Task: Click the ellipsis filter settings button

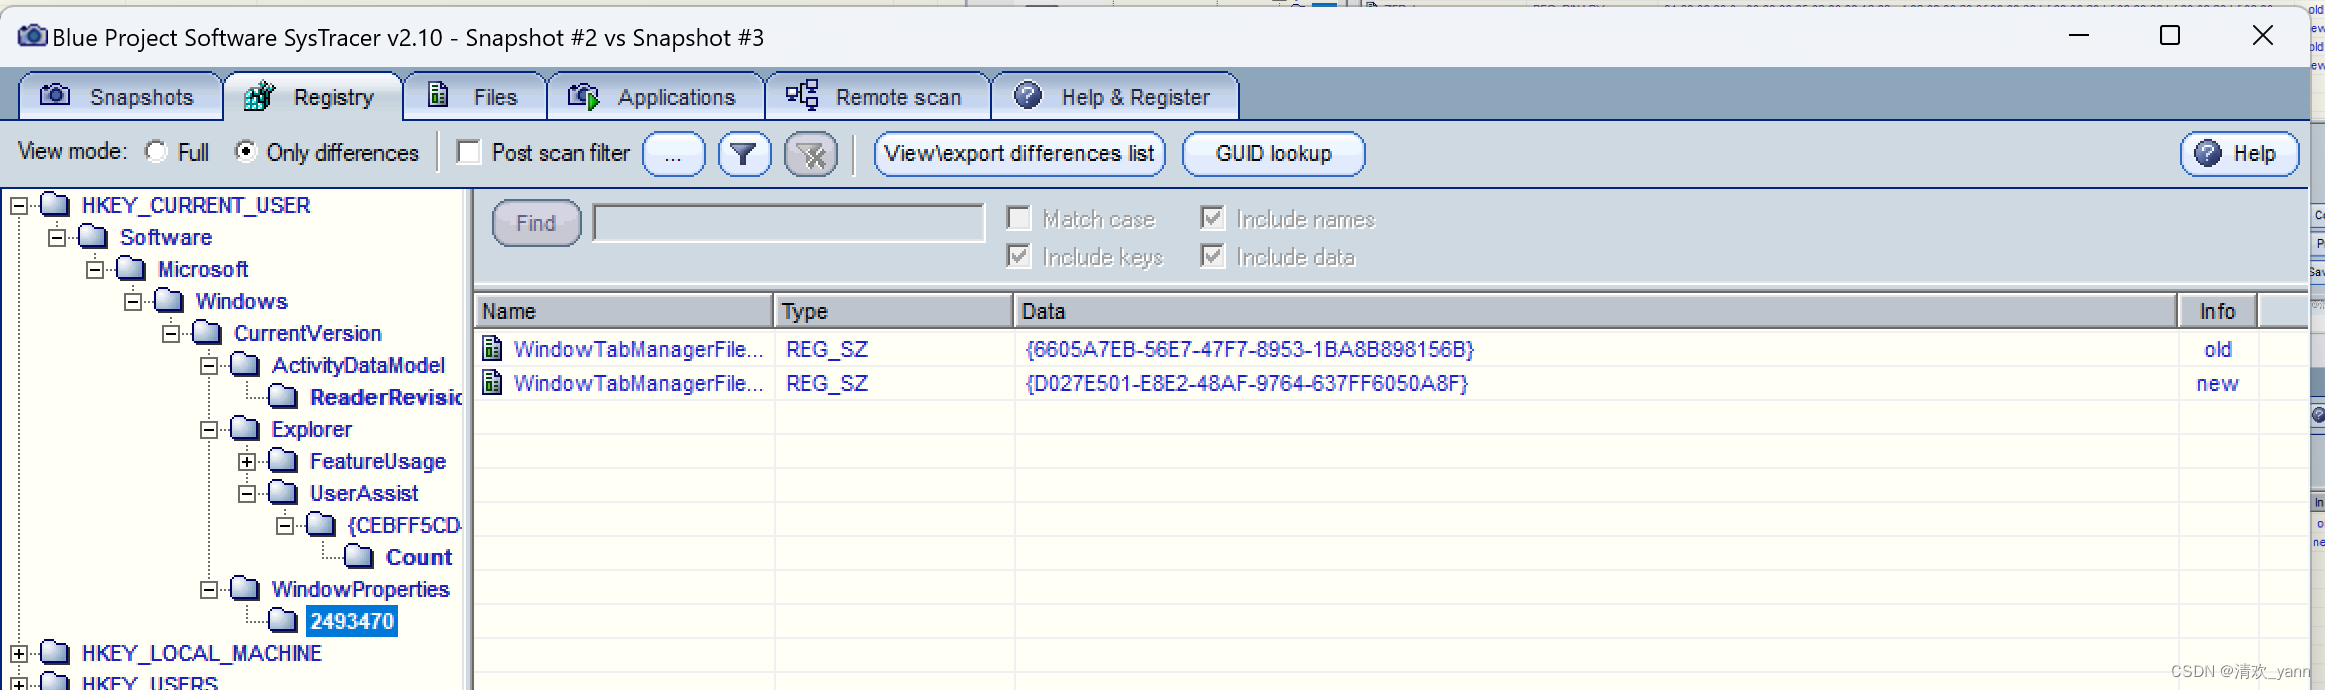Action: (673, 154)
